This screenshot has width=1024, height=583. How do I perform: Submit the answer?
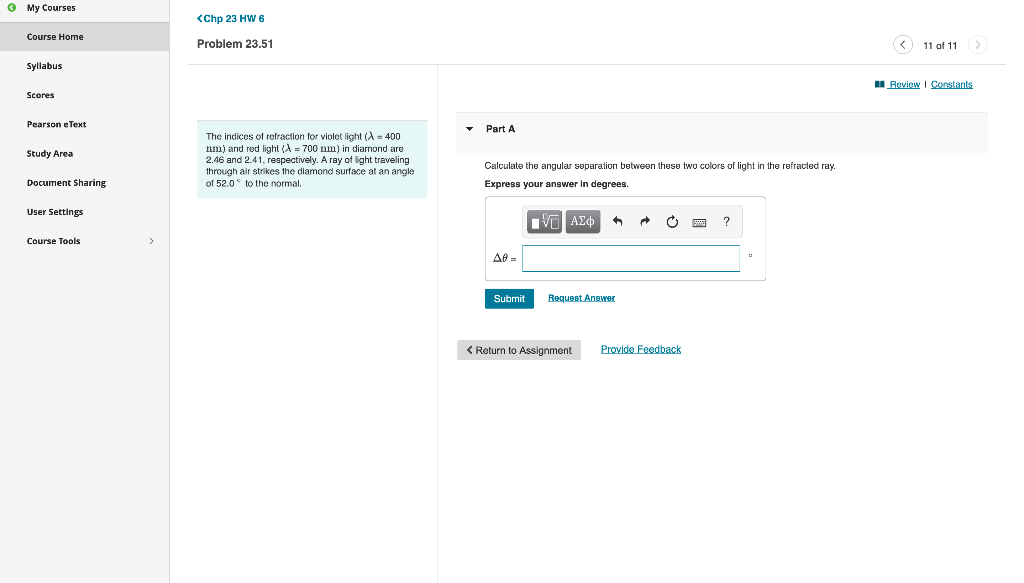tap(509, 298)
